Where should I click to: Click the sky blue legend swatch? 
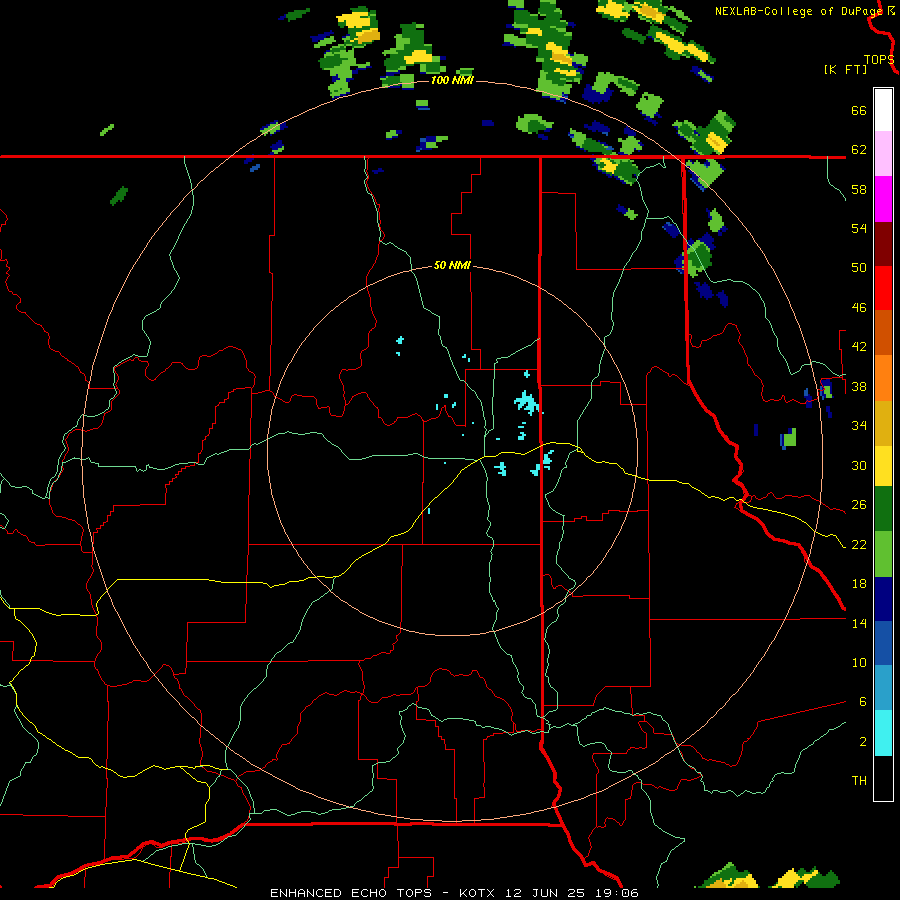(883, 688)
